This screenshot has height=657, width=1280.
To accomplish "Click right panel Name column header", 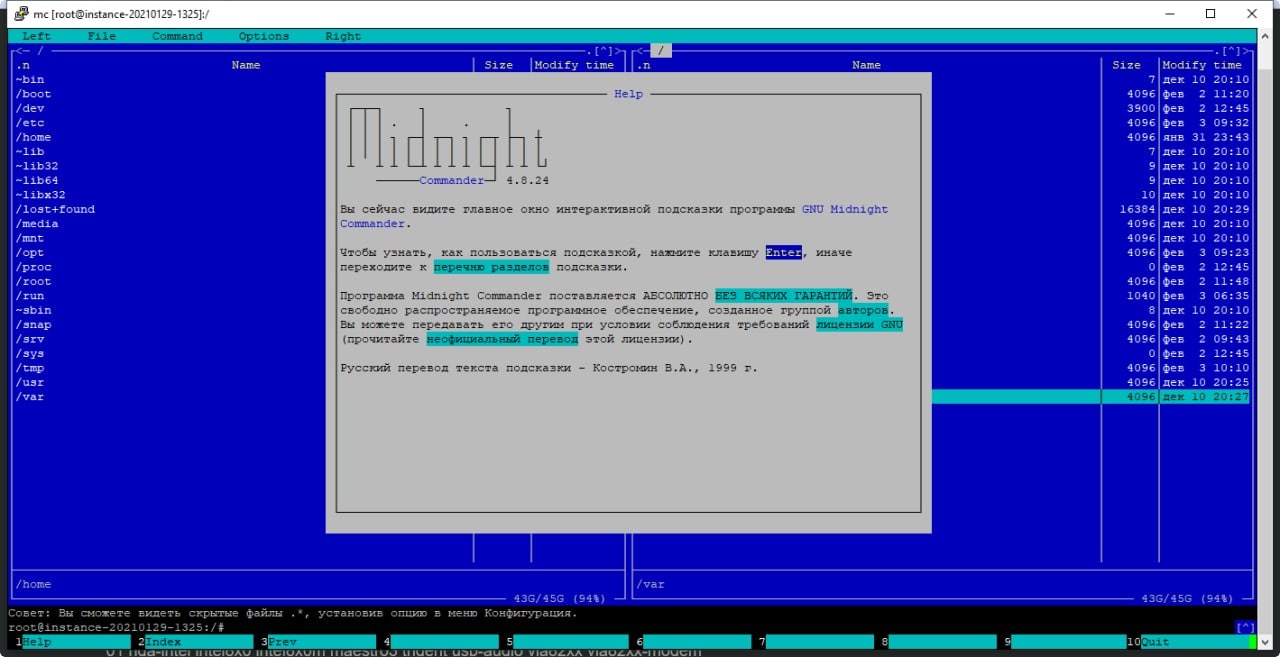I will 866,65.
